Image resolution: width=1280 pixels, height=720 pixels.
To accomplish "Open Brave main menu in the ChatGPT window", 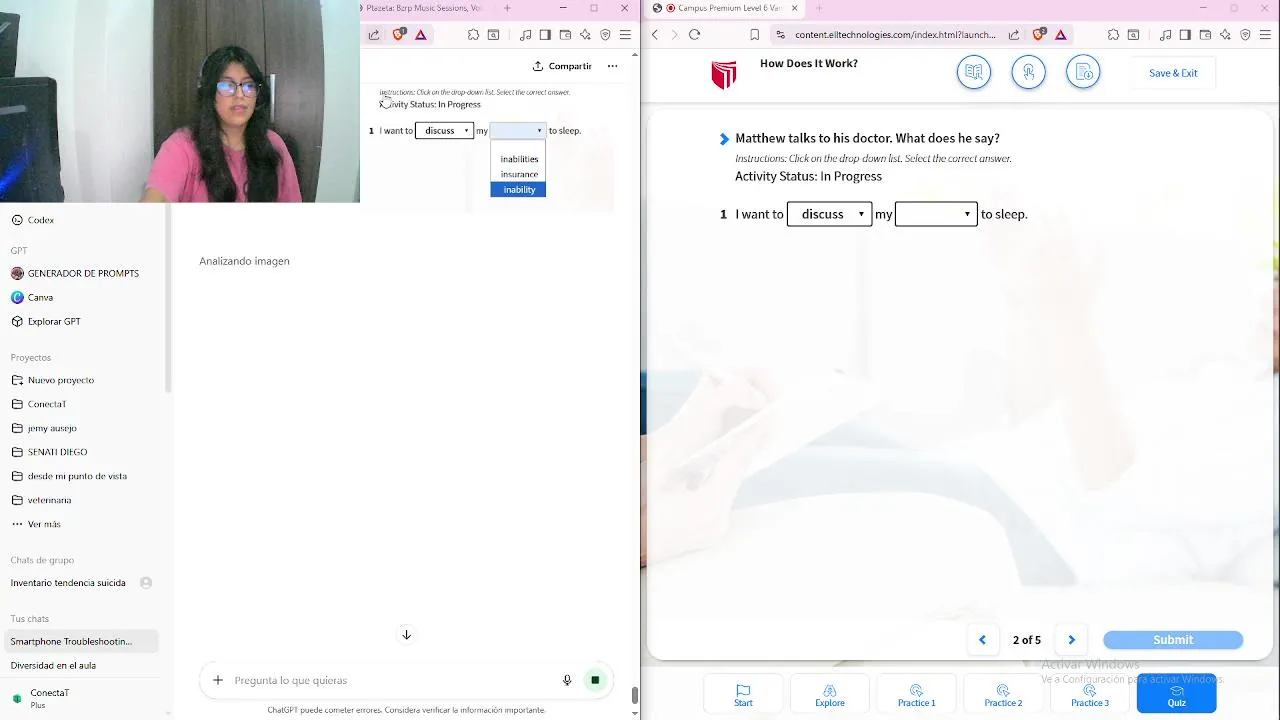I will tap(625, 34).
